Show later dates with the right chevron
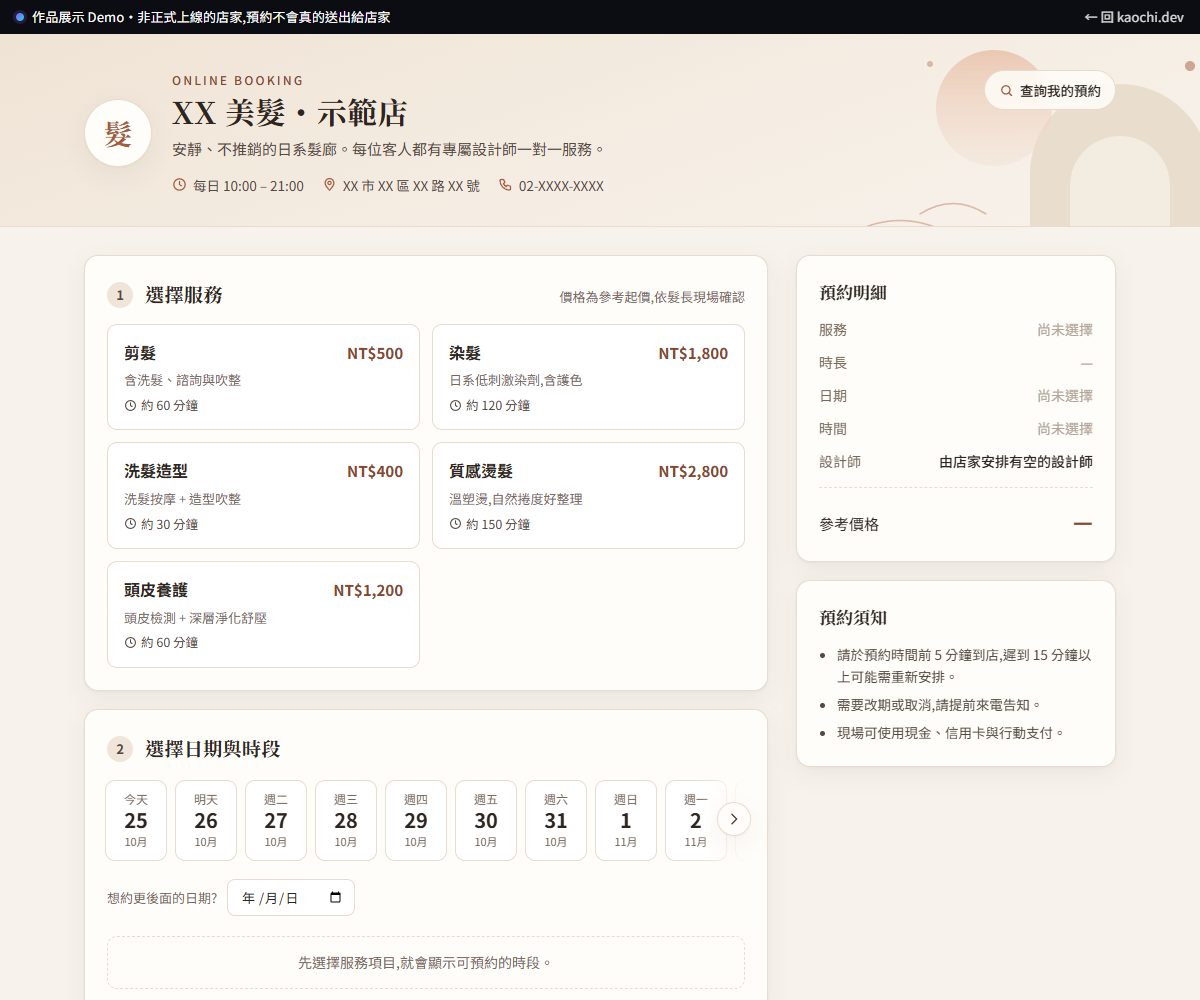The height and width of the screenshot is (1000, 1200). (734, 819)
